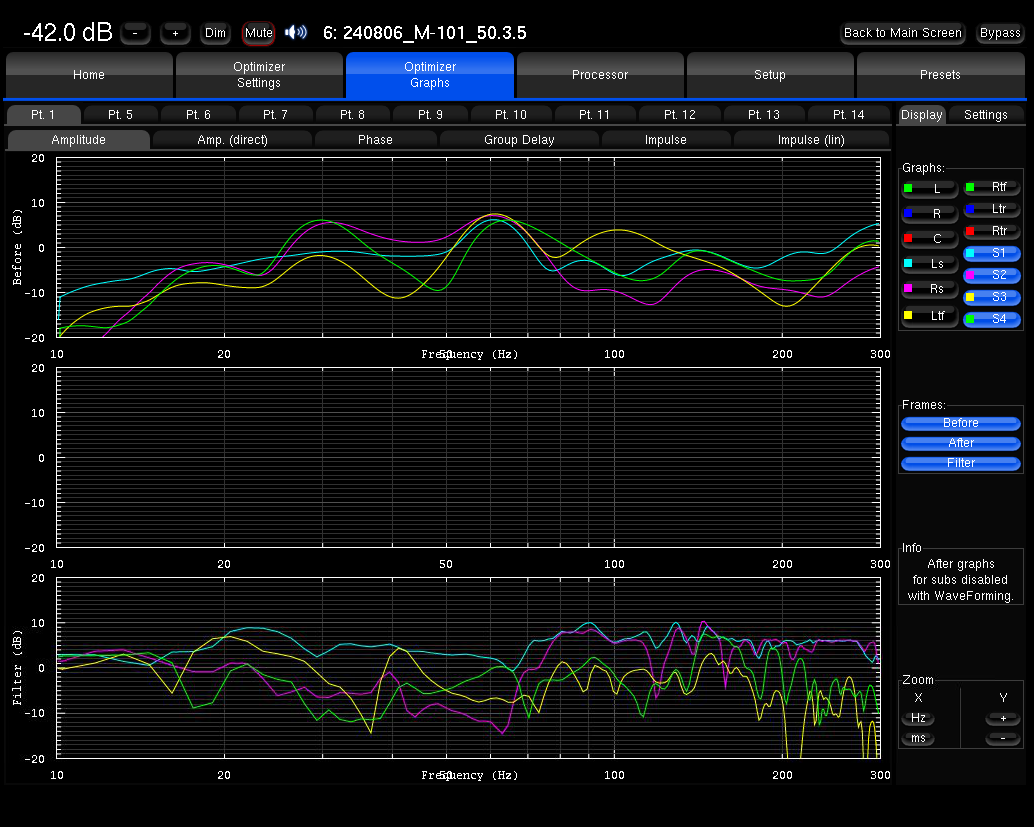
Task: Click Back to Main Screen
Action: (x=902, y=33)
